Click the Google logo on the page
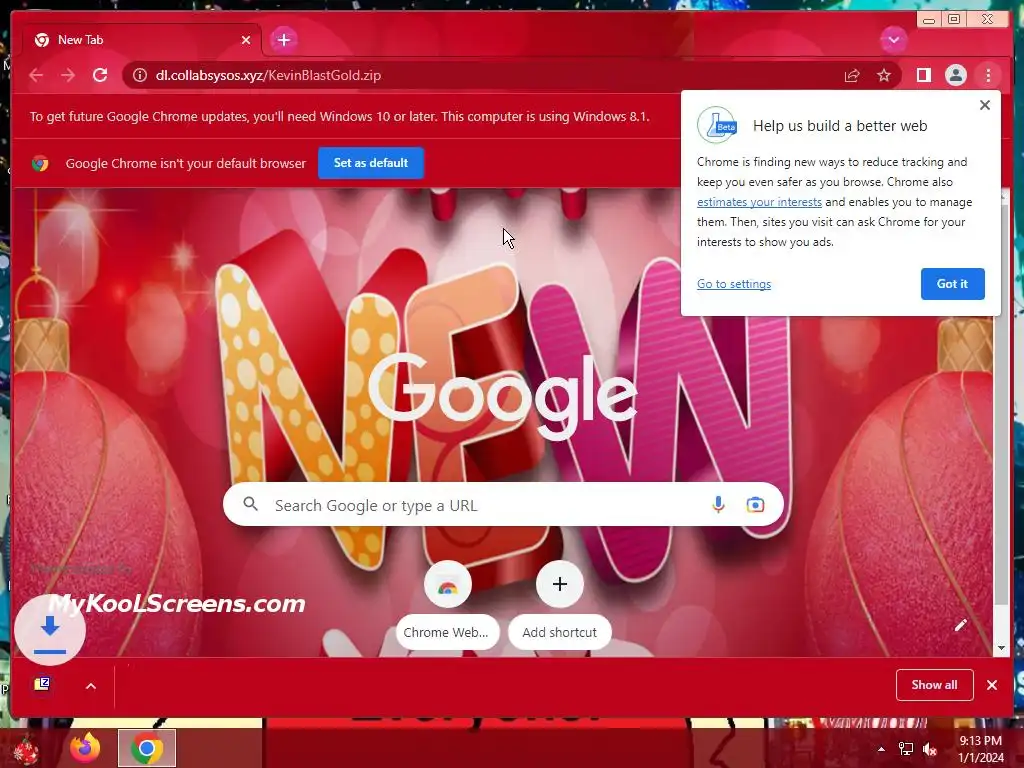The width and height of the screenshot is (1024, 768). click(x=503, y=395)
